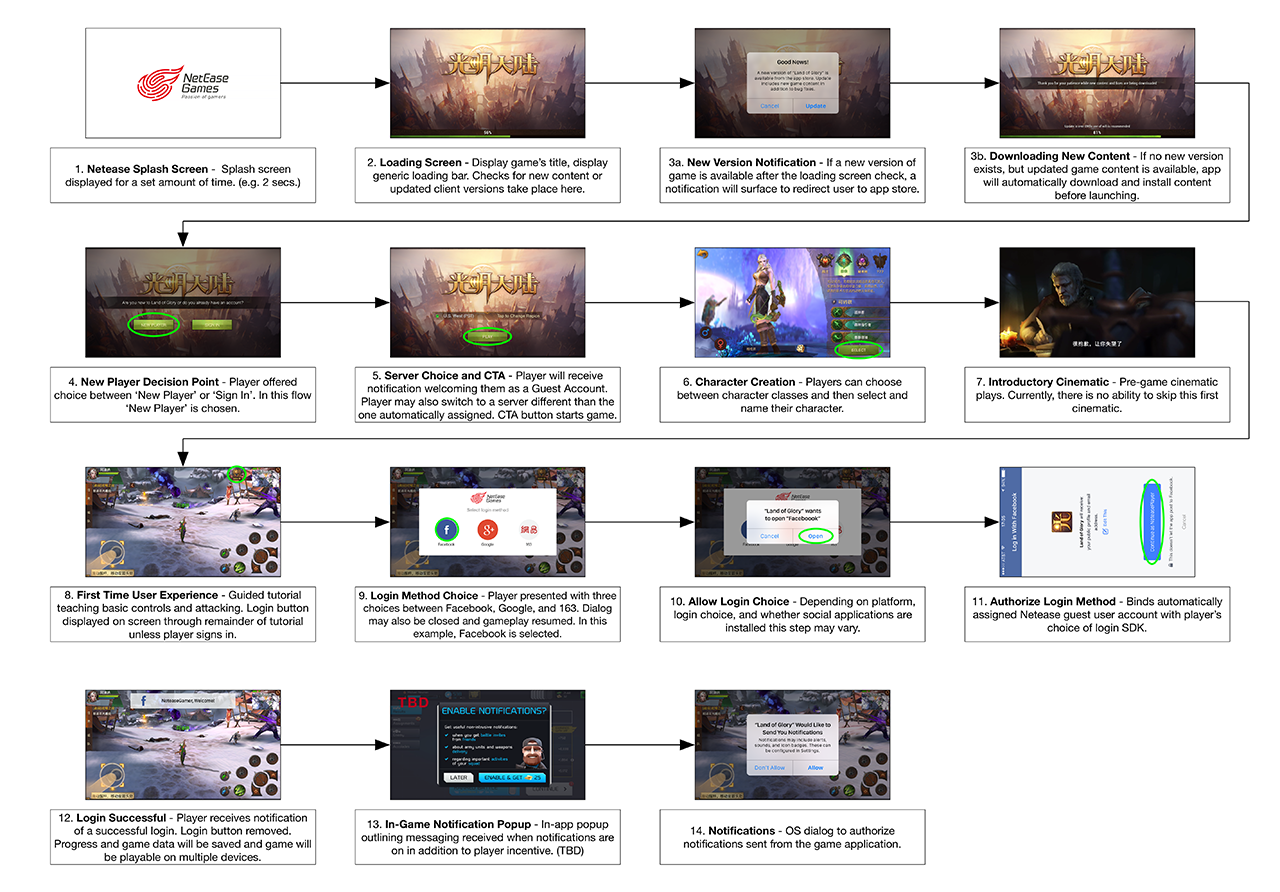Screen dimensions: 1280x892
Task: Click Open in the open Facebook dialog
Action: [x=815, y=535]
